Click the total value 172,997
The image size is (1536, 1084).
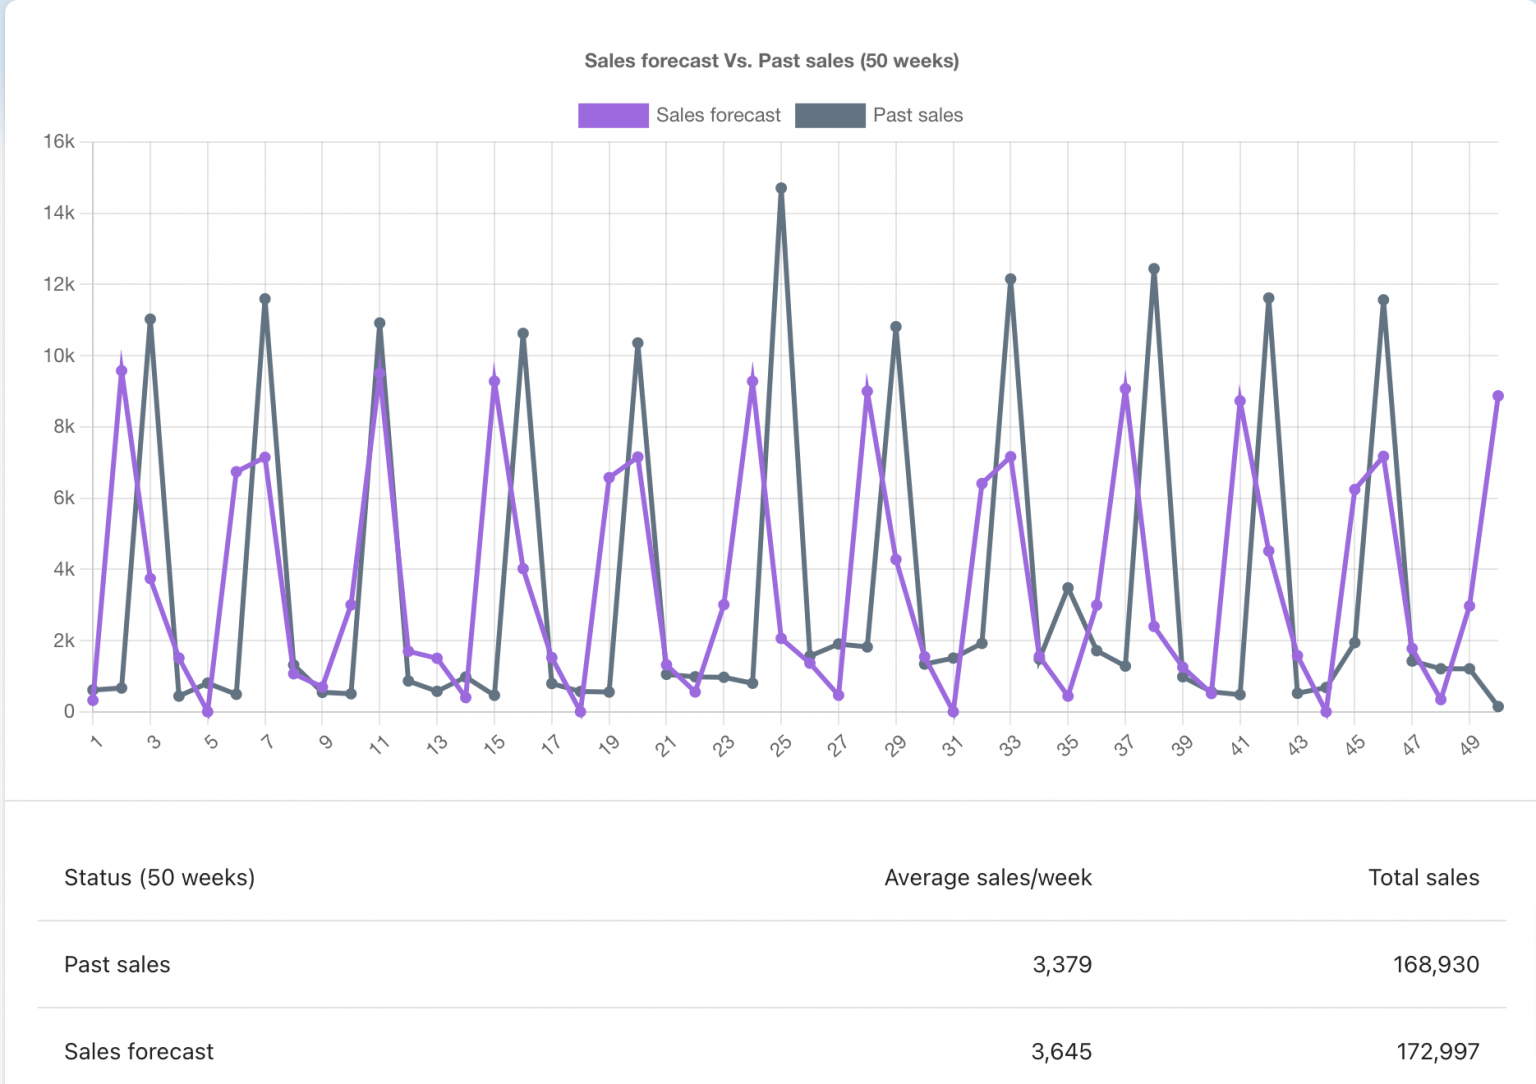[1438, 1052]
